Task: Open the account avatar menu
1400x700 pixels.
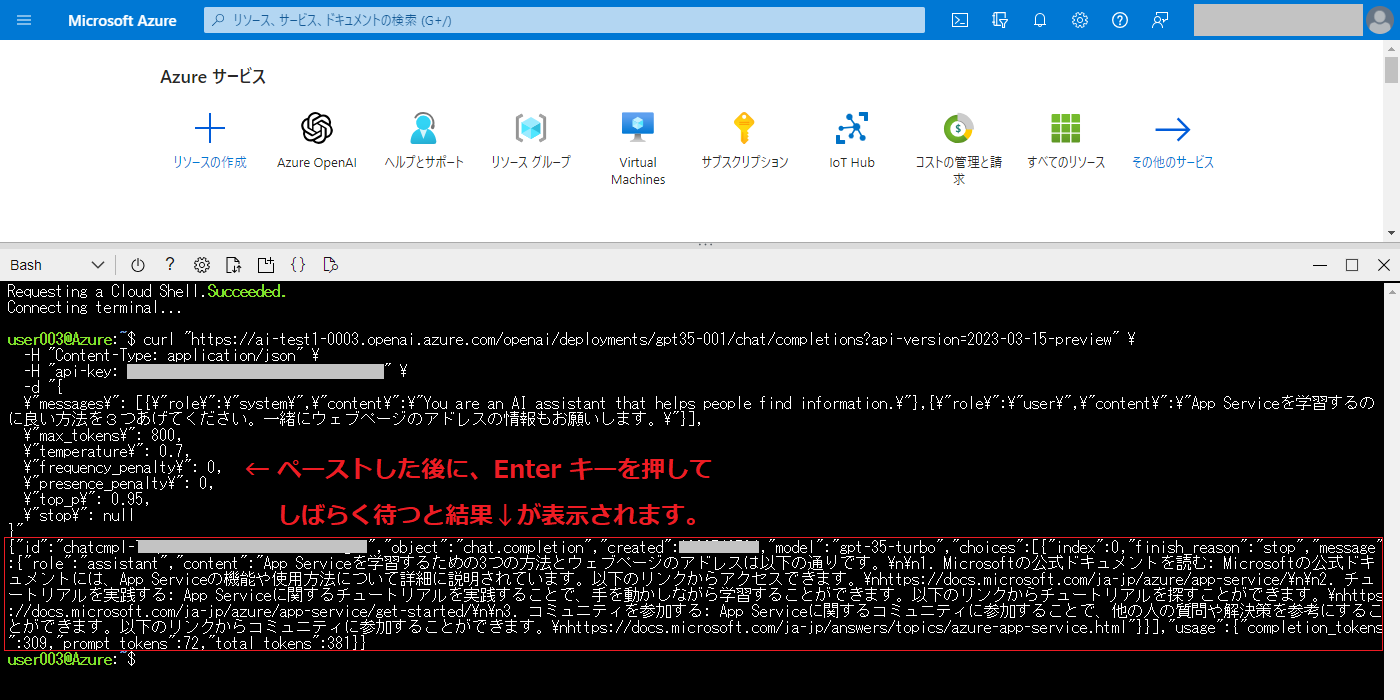Action: coord(1378,20)
